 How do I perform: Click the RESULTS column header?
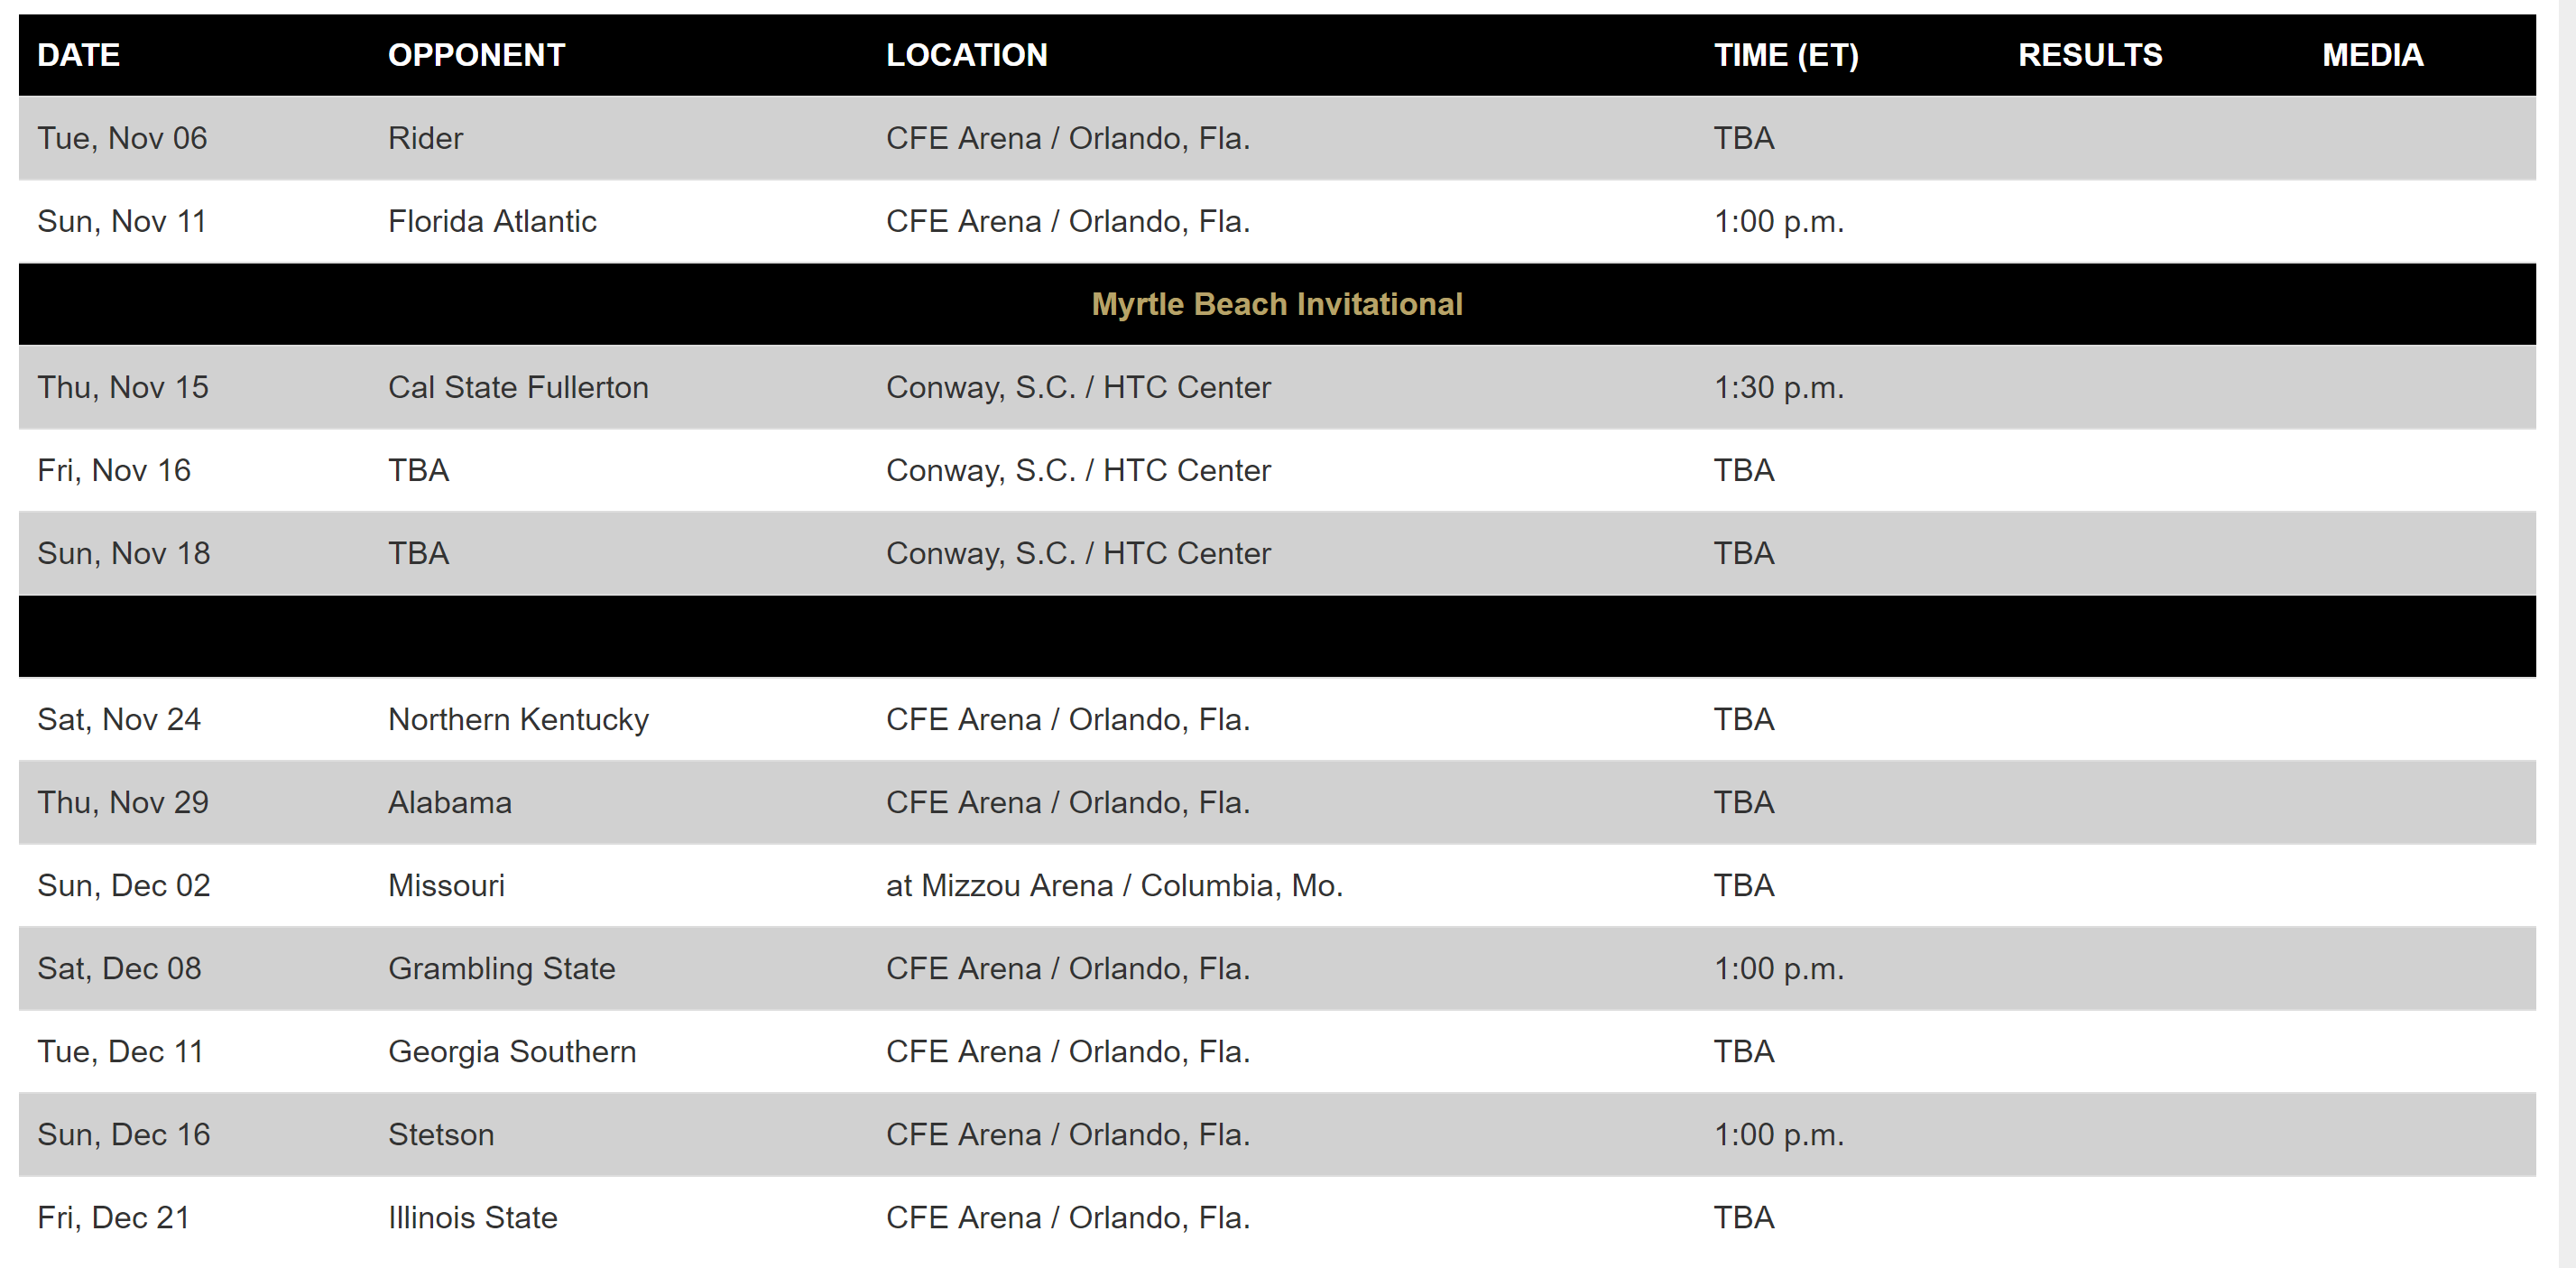point(2090,55)
